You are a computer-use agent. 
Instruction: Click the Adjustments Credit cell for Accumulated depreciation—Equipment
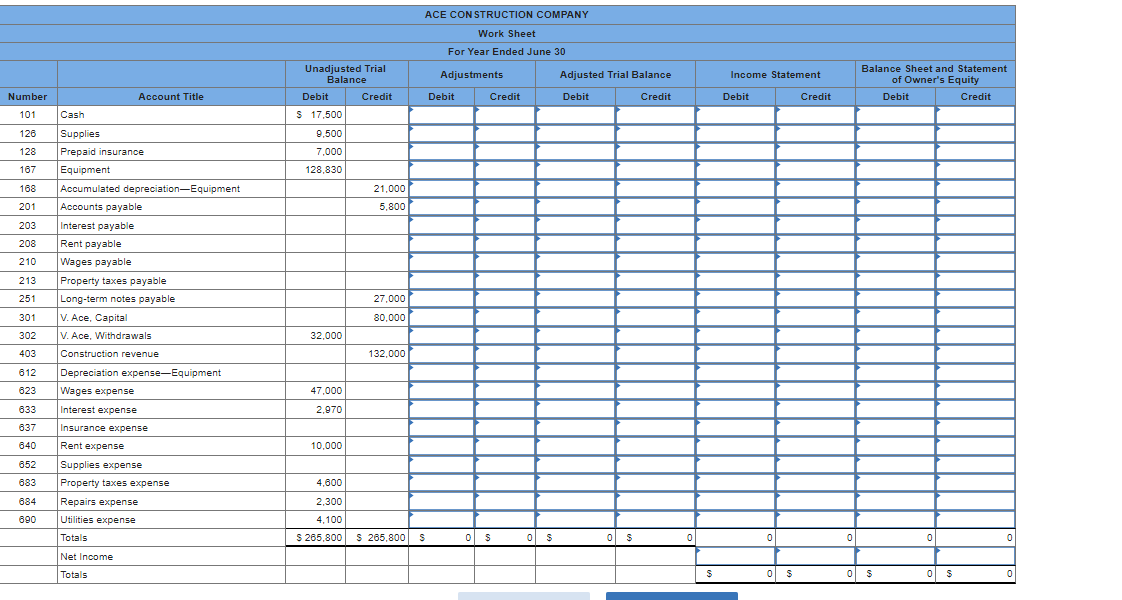tap(505, 188)
